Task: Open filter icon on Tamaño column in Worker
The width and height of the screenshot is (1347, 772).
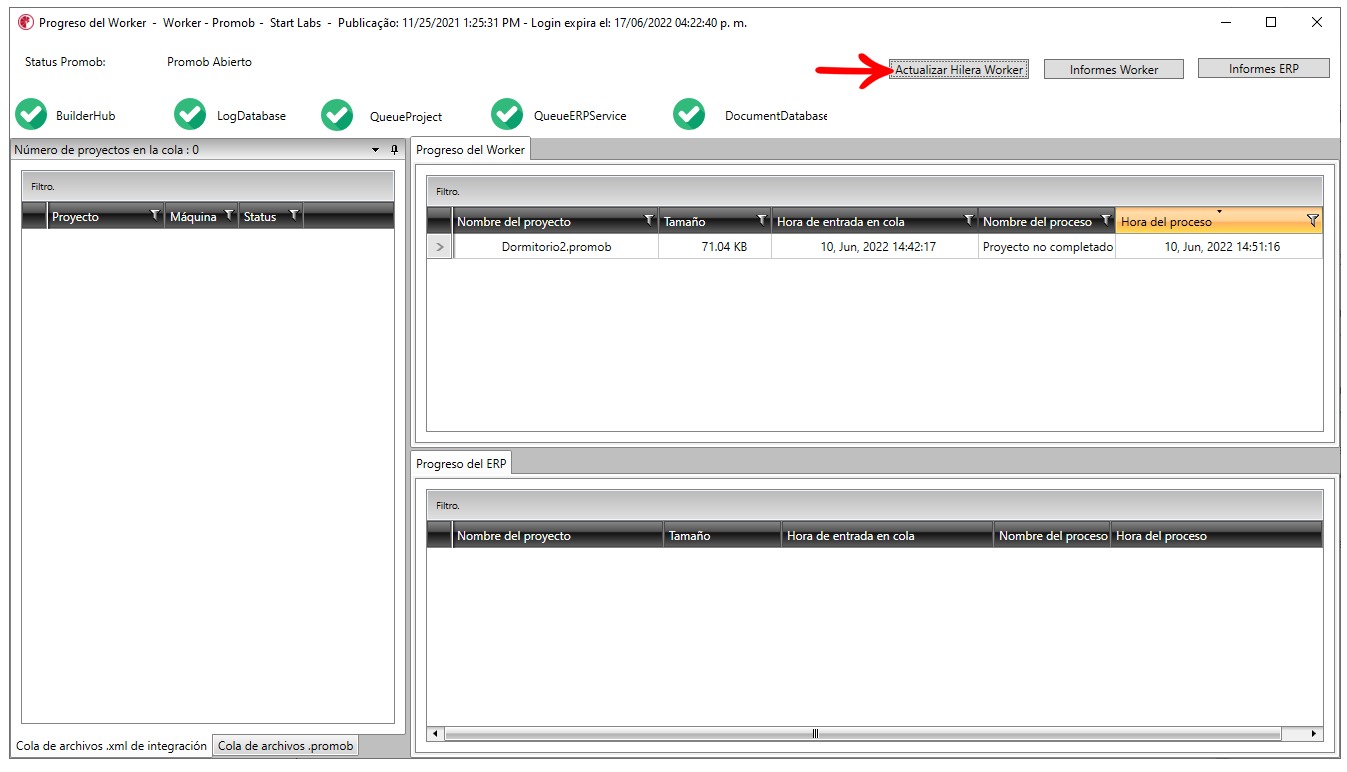Action: [x=762, y=220]
